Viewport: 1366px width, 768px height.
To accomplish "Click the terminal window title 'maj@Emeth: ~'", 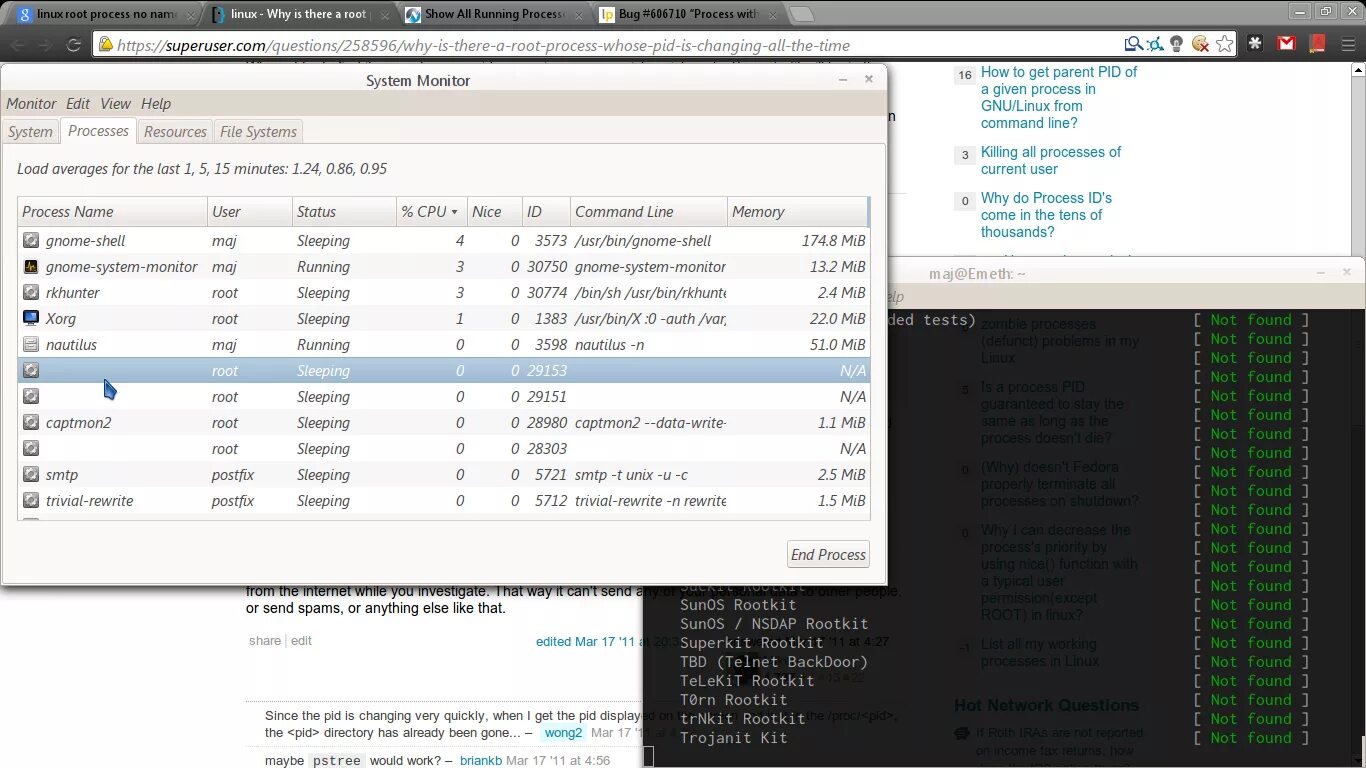I will [x=977, y=273].
